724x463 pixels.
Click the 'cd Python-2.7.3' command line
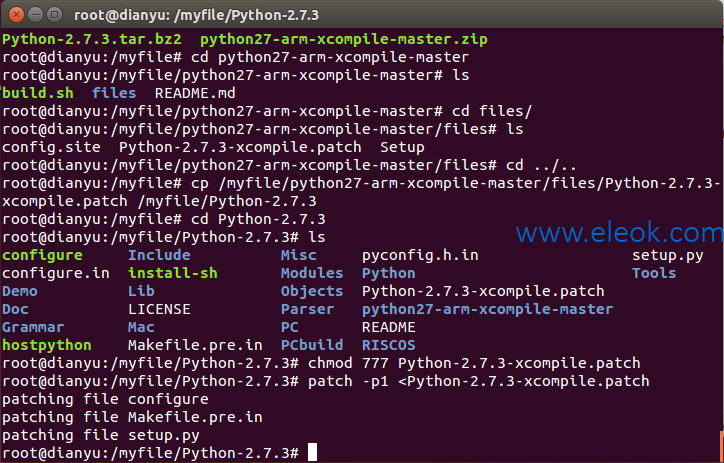coord(164,219)
